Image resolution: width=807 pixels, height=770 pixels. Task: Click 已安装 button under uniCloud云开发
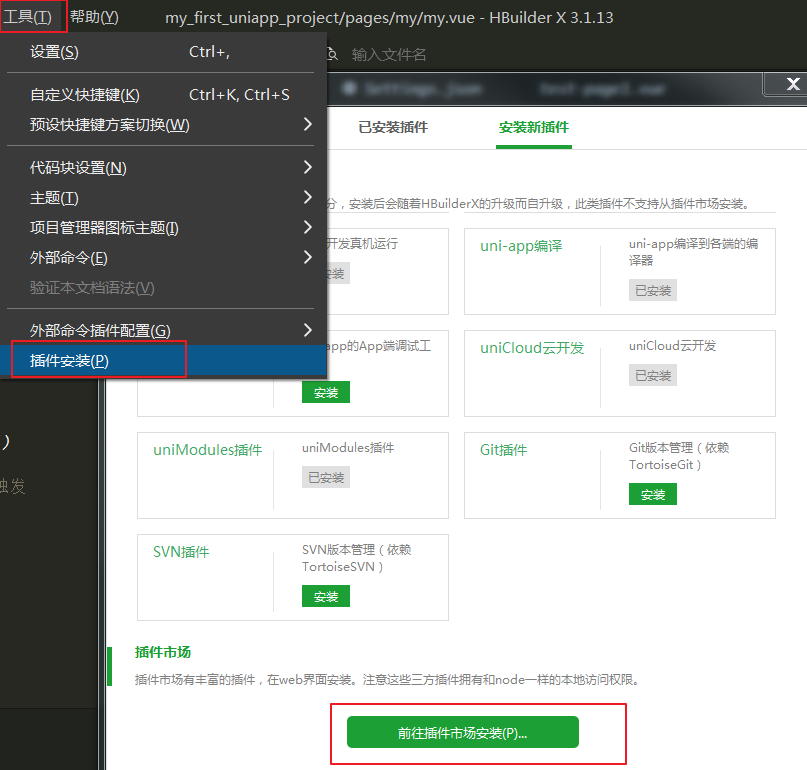click(x=653, y=375)
